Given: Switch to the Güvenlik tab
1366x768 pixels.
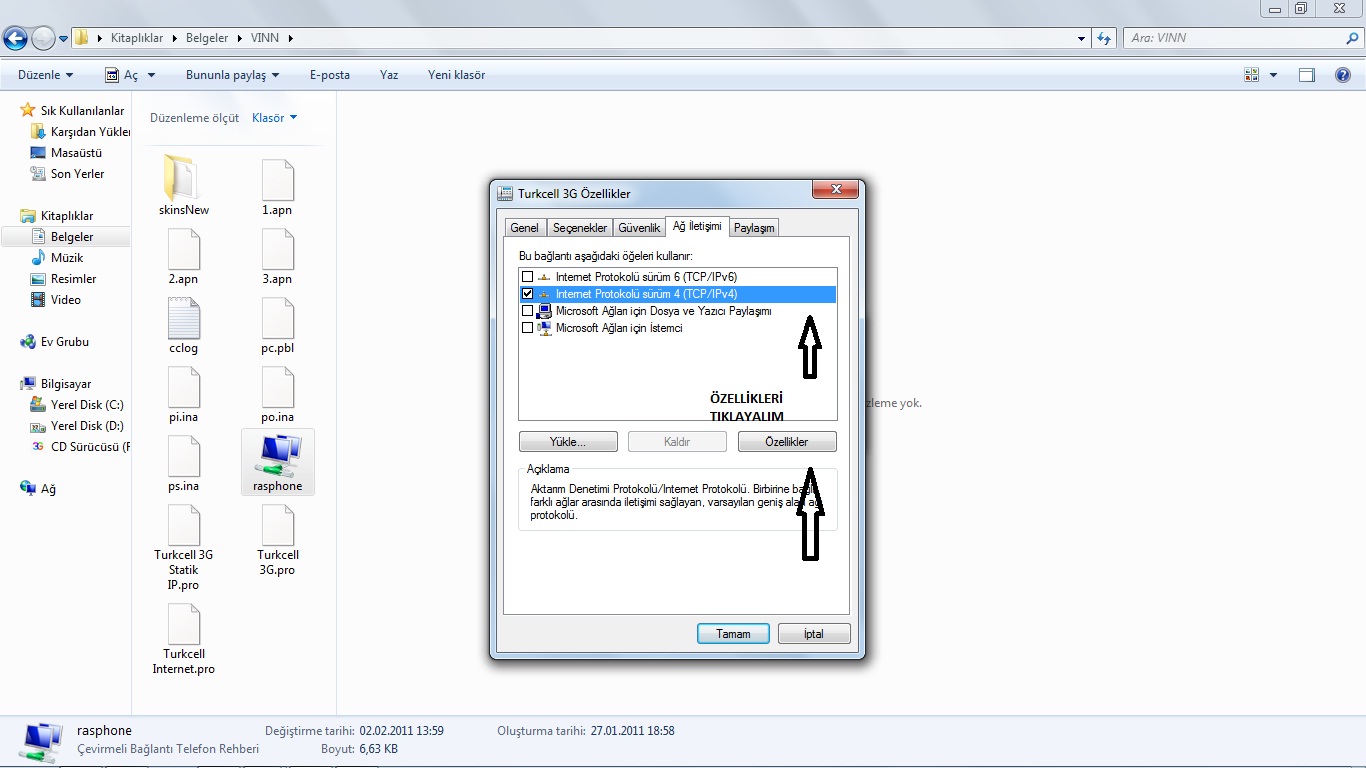Looking at the screenshot, I should [639, 228].
